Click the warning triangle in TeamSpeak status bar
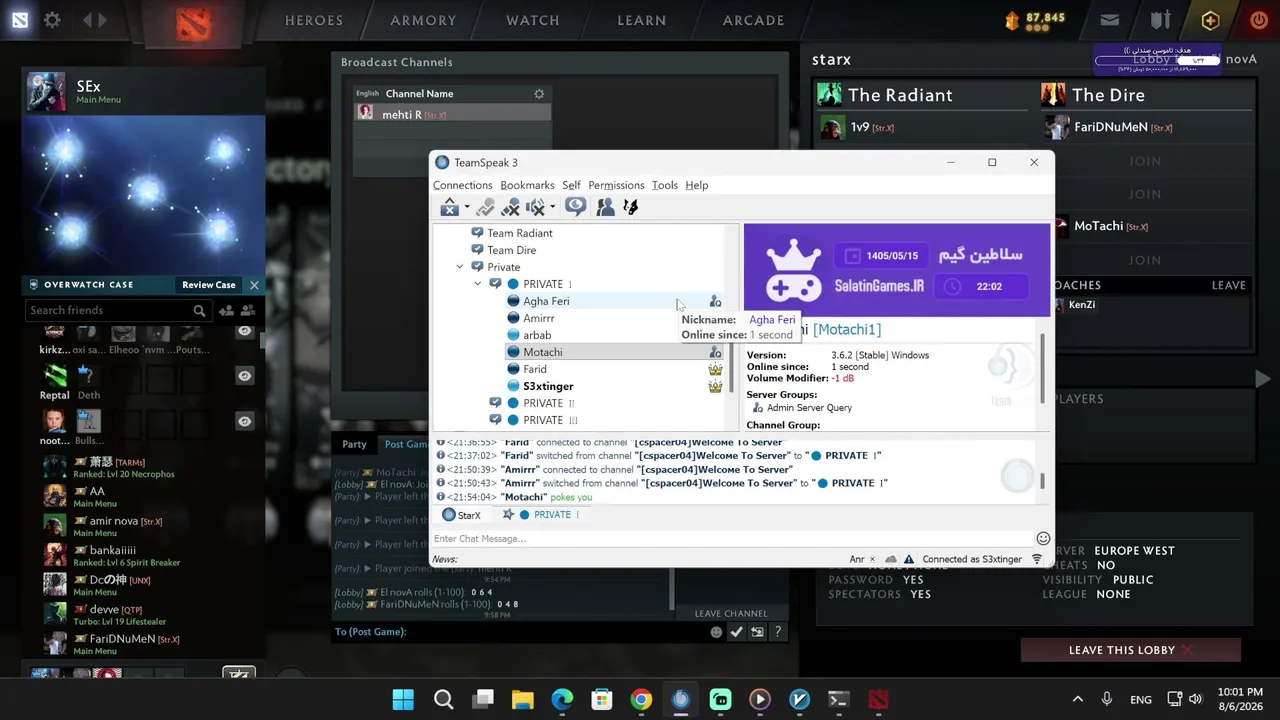Viewport: 1280px width, 720px height. [907, 559]
